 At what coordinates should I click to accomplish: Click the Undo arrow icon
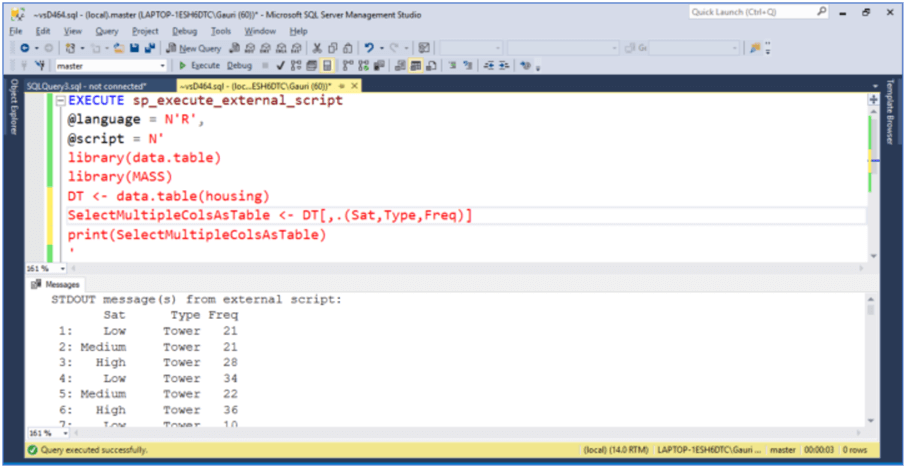point(369,48)
